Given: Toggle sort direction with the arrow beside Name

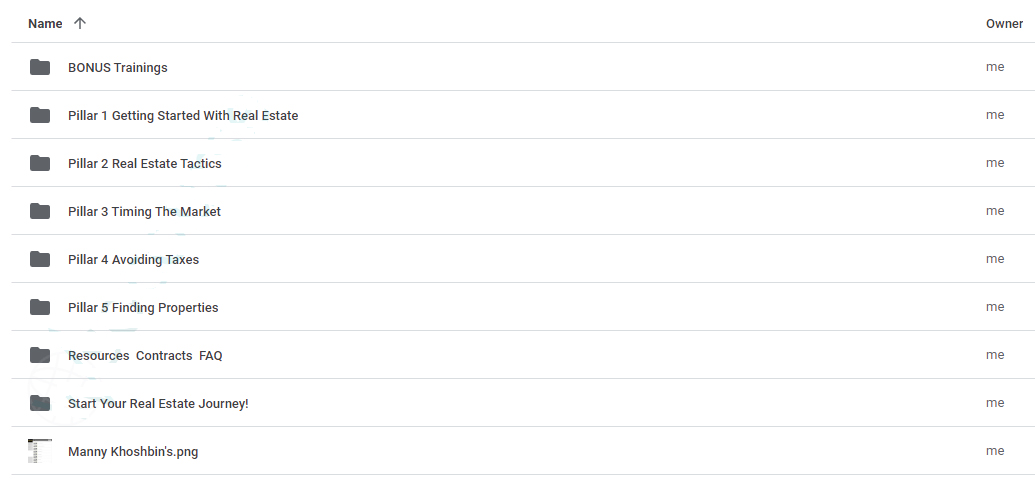Looking at the screenshot, I should (x=80, y=23).
